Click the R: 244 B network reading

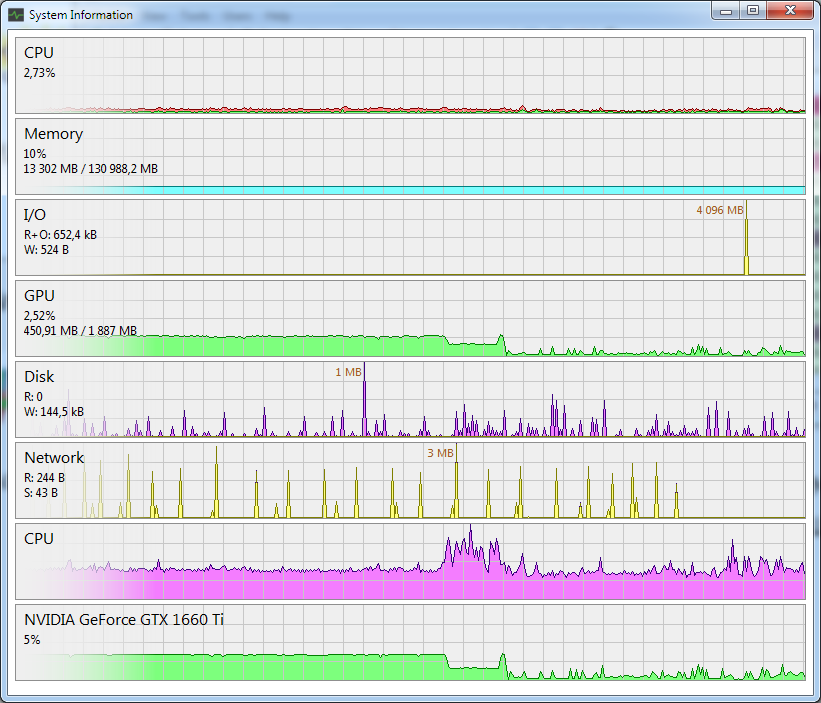point(44,477)
